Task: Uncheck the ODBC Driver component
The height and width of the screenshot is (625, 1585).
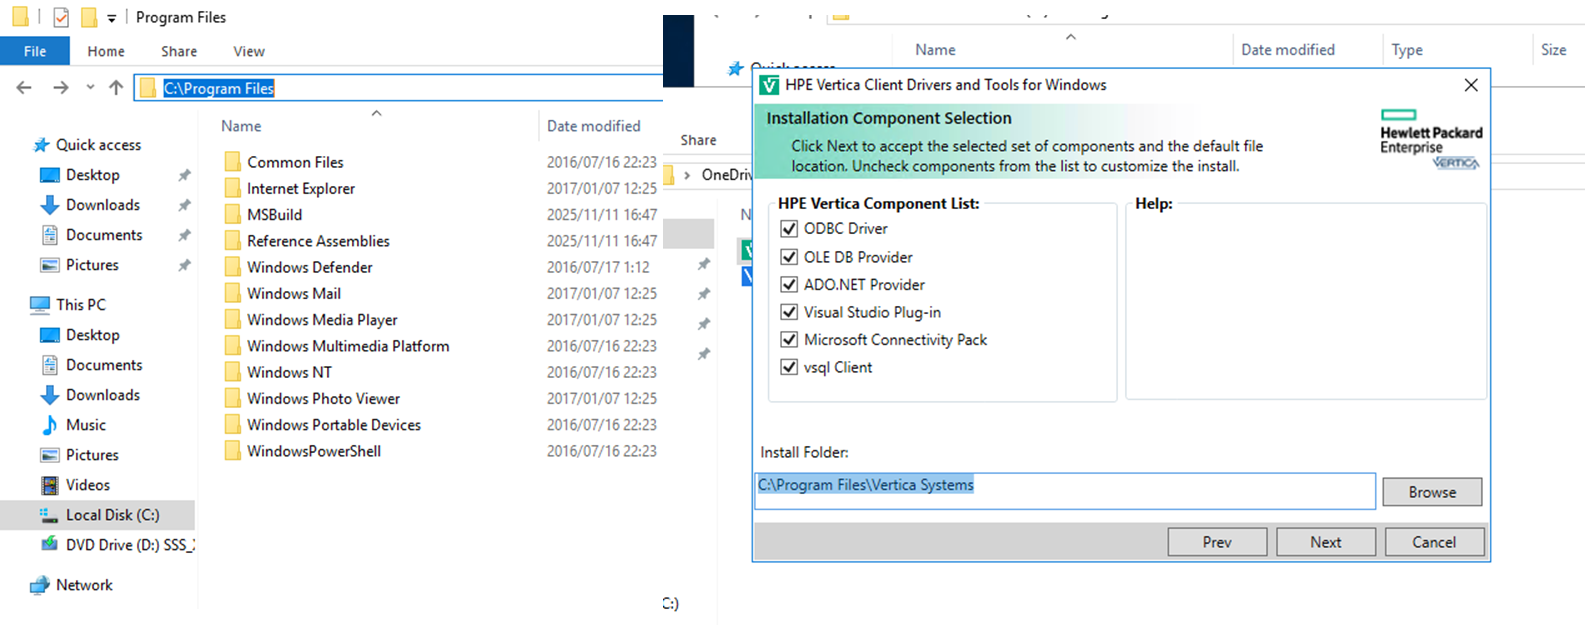Action: (789, 229)
